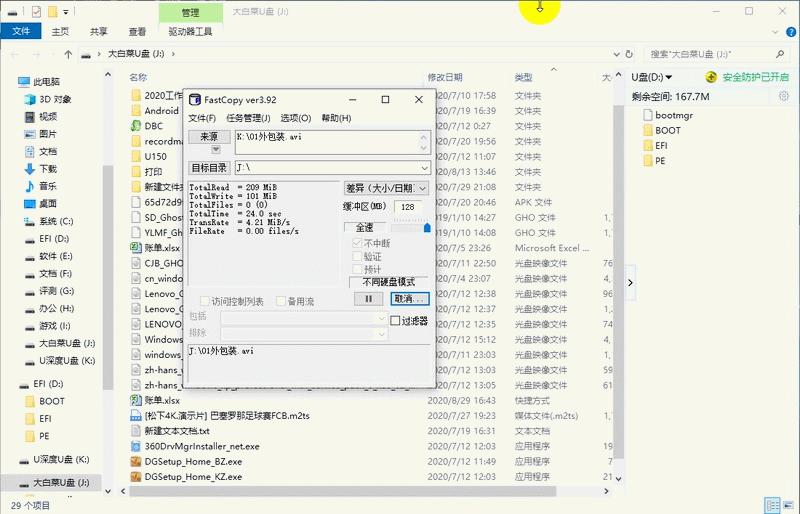Switch to the 驱动器工具 ribbon tab
Image resolution: width=800 pixels, height=514 pixels.
(x=190, y=32)
